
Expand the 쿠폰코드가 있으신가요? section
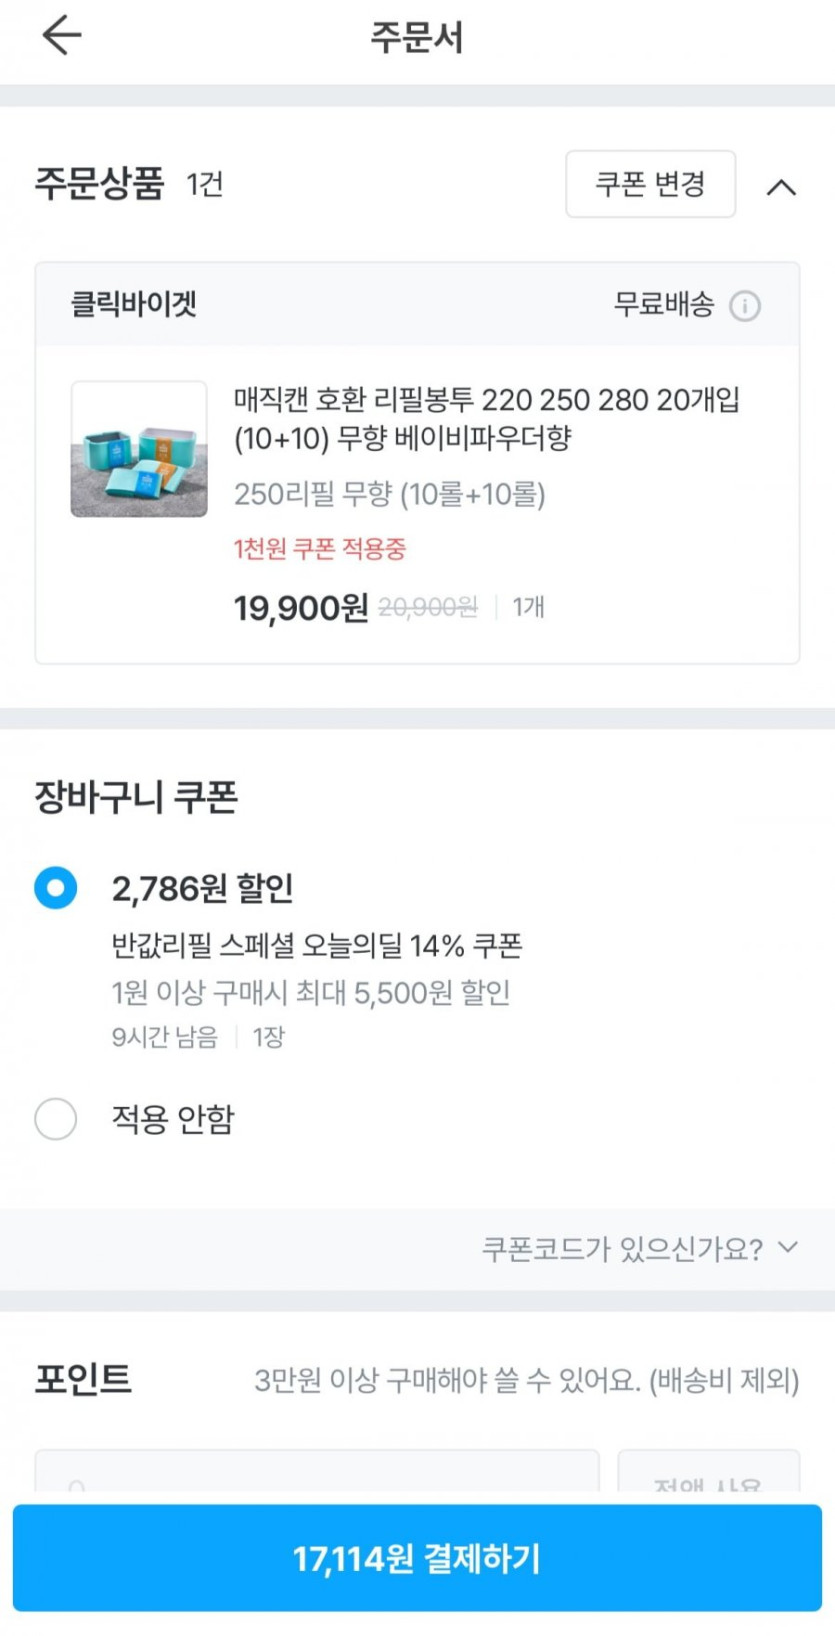pos(622,1248)
